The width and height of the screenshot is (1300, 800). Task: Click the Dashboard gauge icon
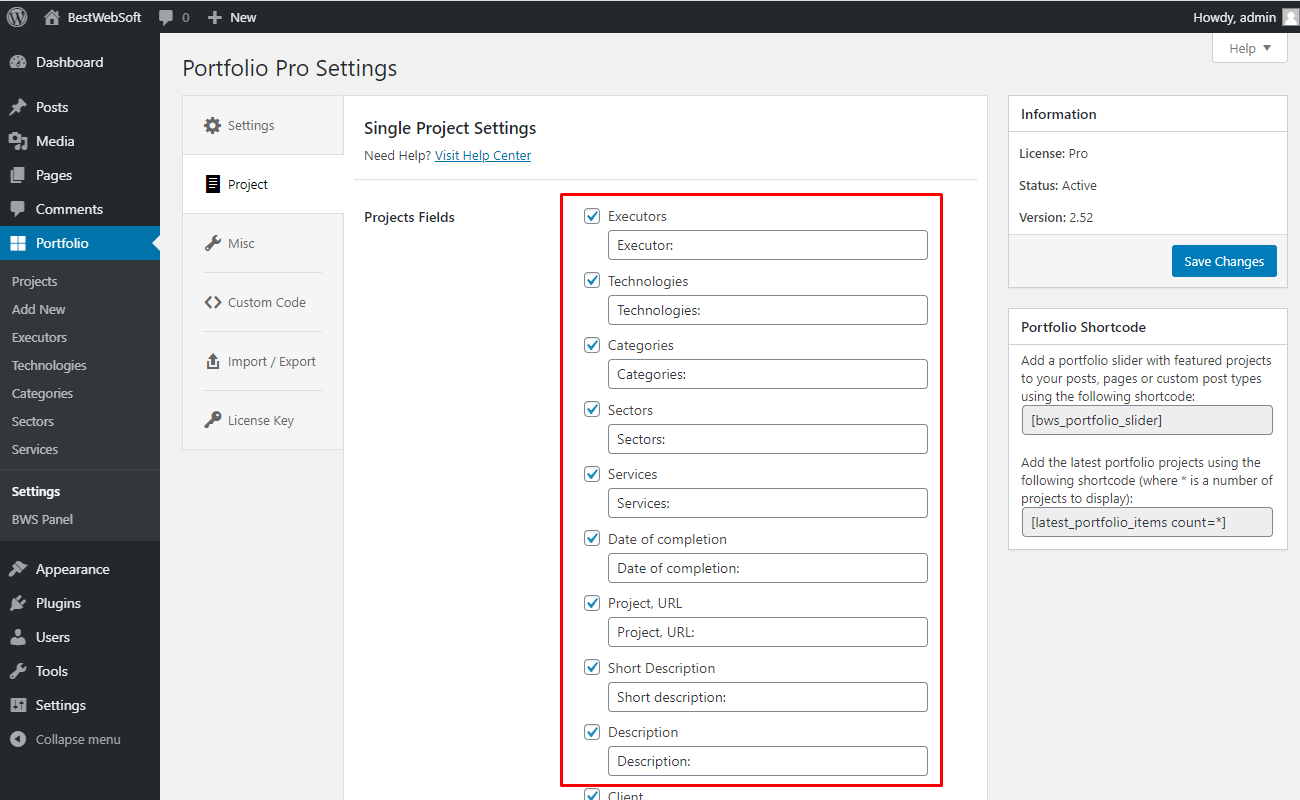click(x=18, y=62)
